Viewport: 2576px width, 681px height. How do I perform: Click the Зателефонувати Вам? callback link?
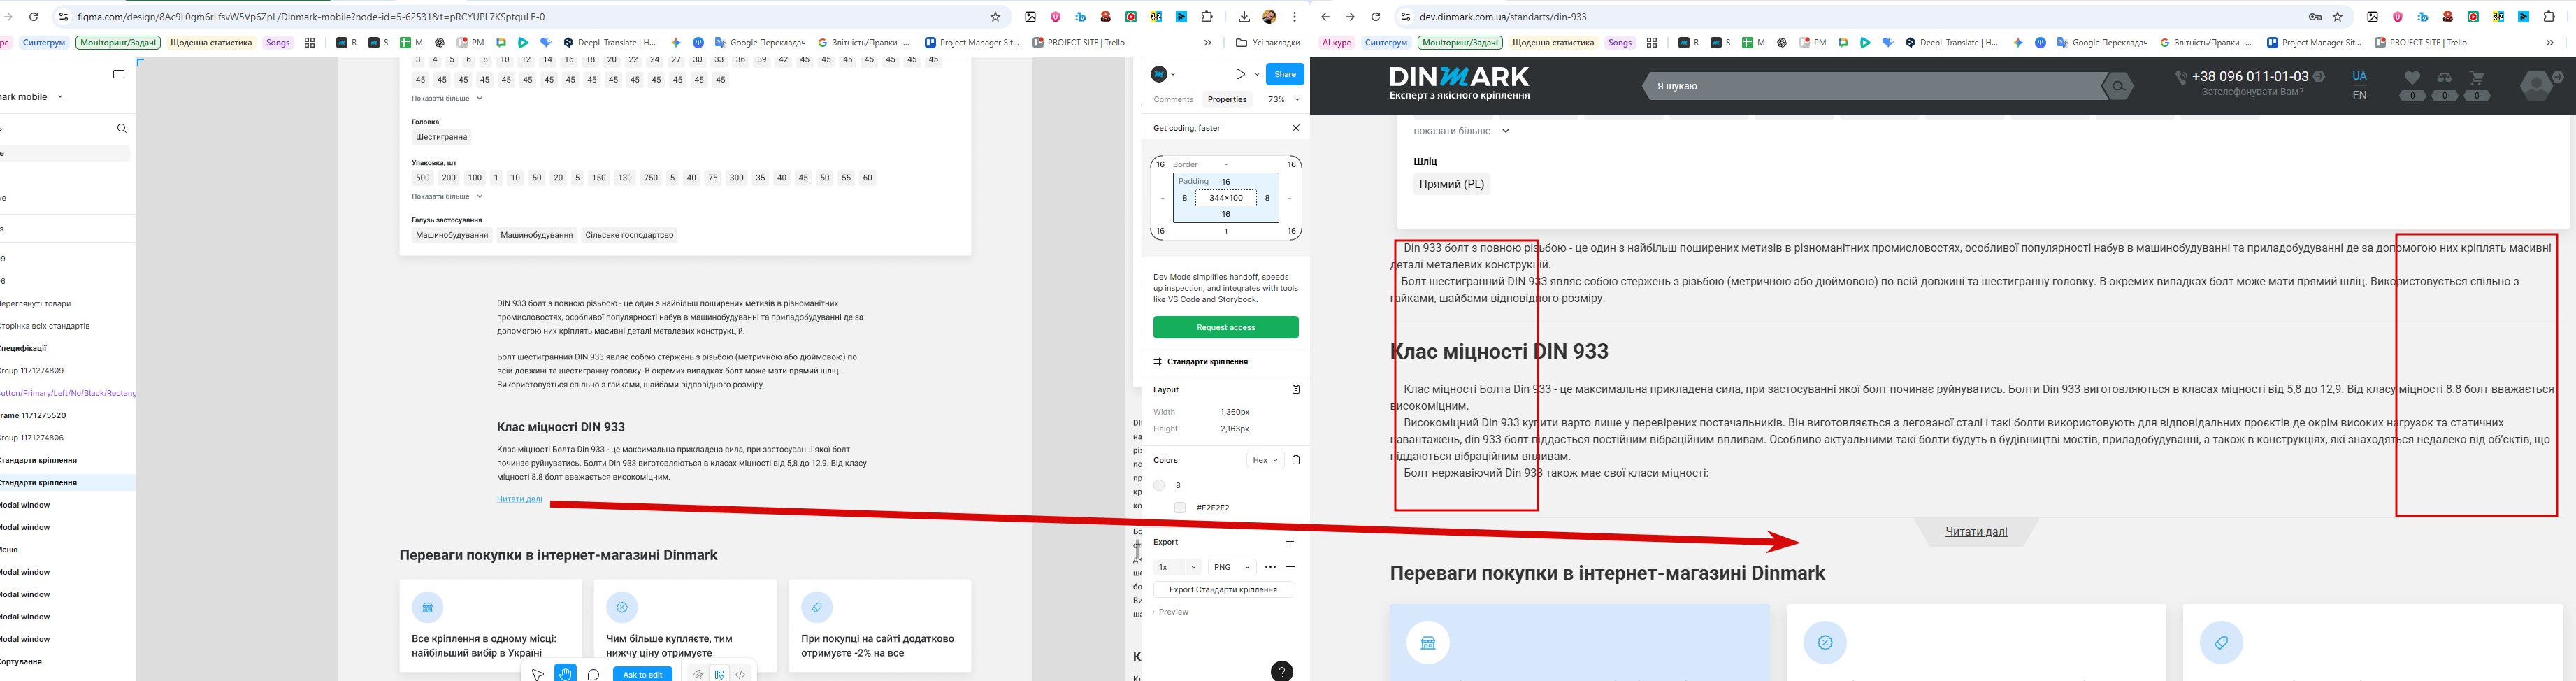(2252, 92)
